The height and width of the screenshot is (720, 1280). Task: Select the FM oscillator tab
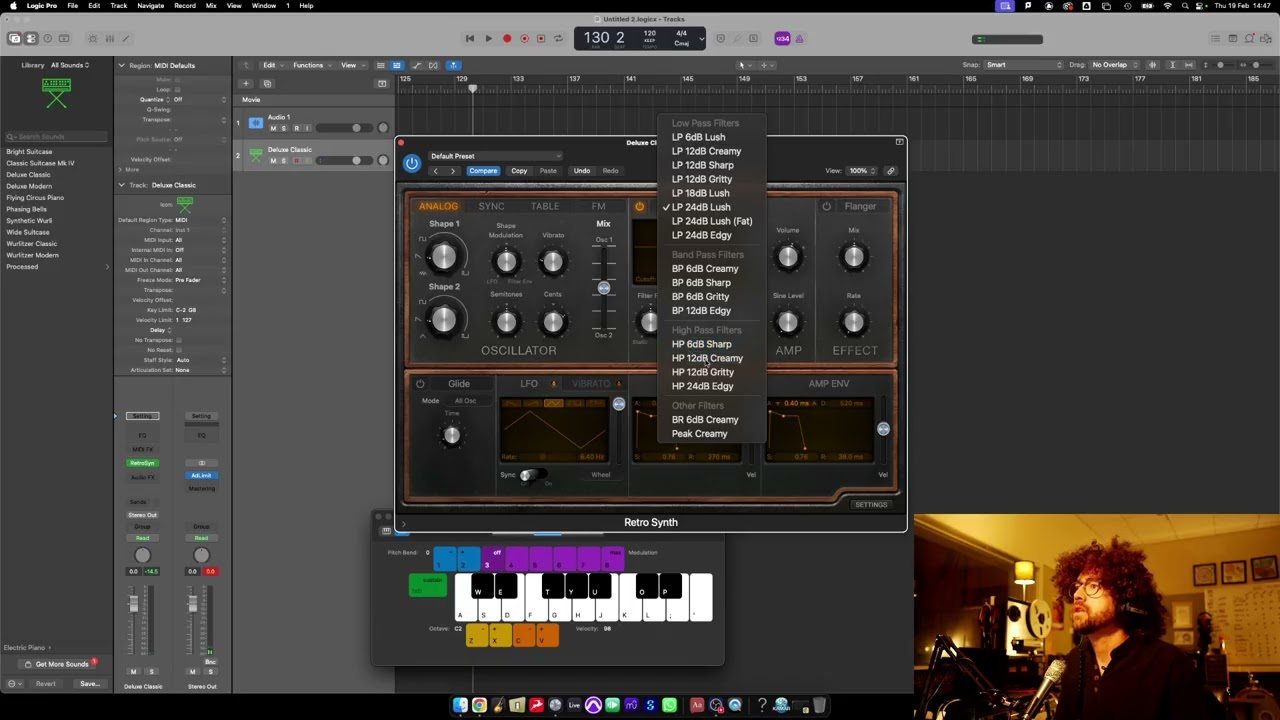point(598,207)
